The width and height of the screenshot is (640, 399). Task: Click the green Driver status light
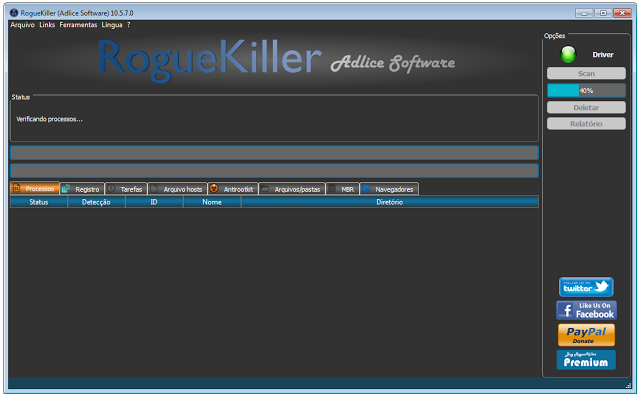pos(568,55)
